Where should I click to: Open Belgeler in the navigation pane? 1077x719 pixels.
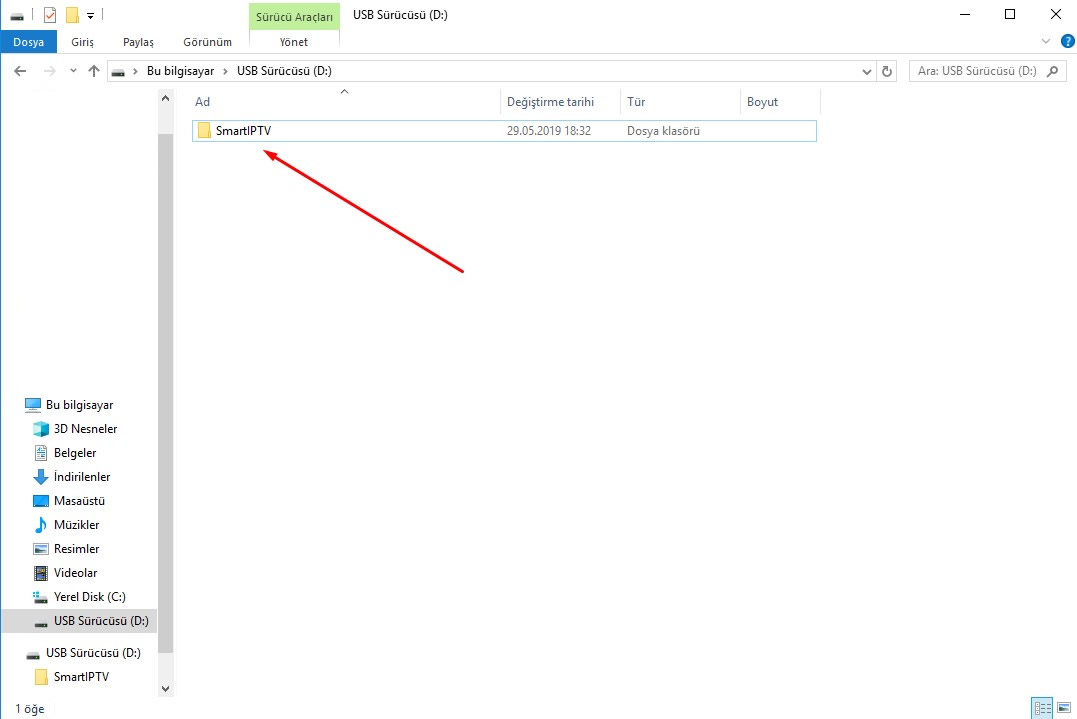pyautogui.click(x=75, y=453)
